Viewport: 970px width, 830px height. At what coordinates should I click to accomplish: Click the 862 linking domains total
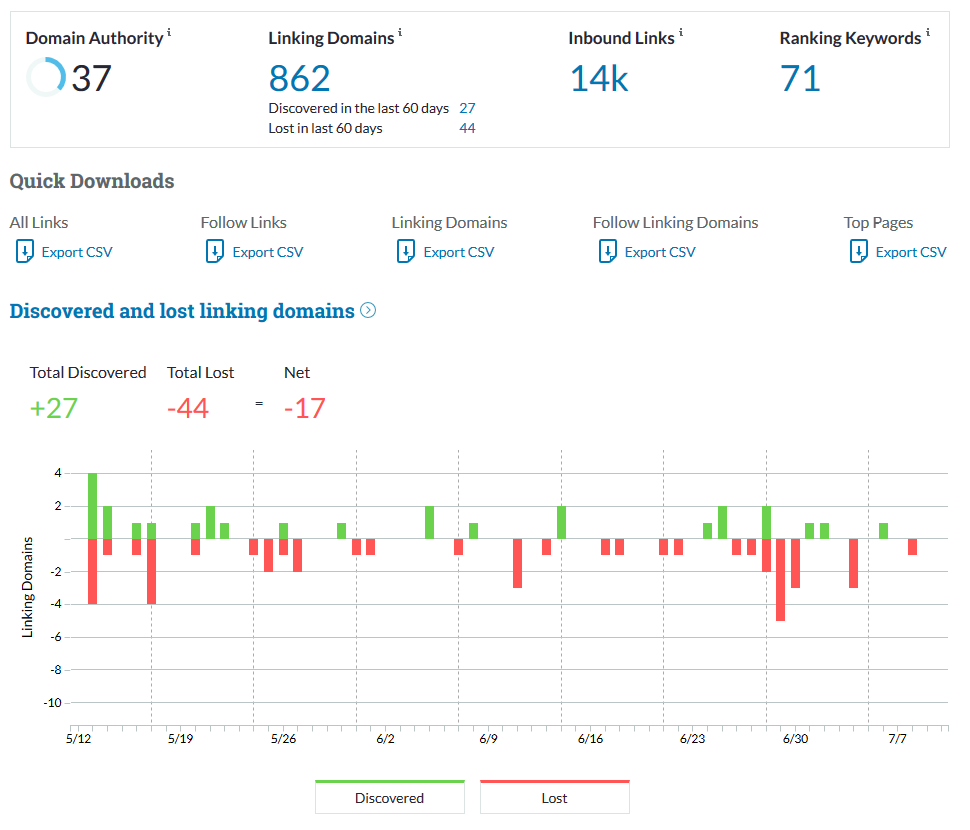coord(299,78)
